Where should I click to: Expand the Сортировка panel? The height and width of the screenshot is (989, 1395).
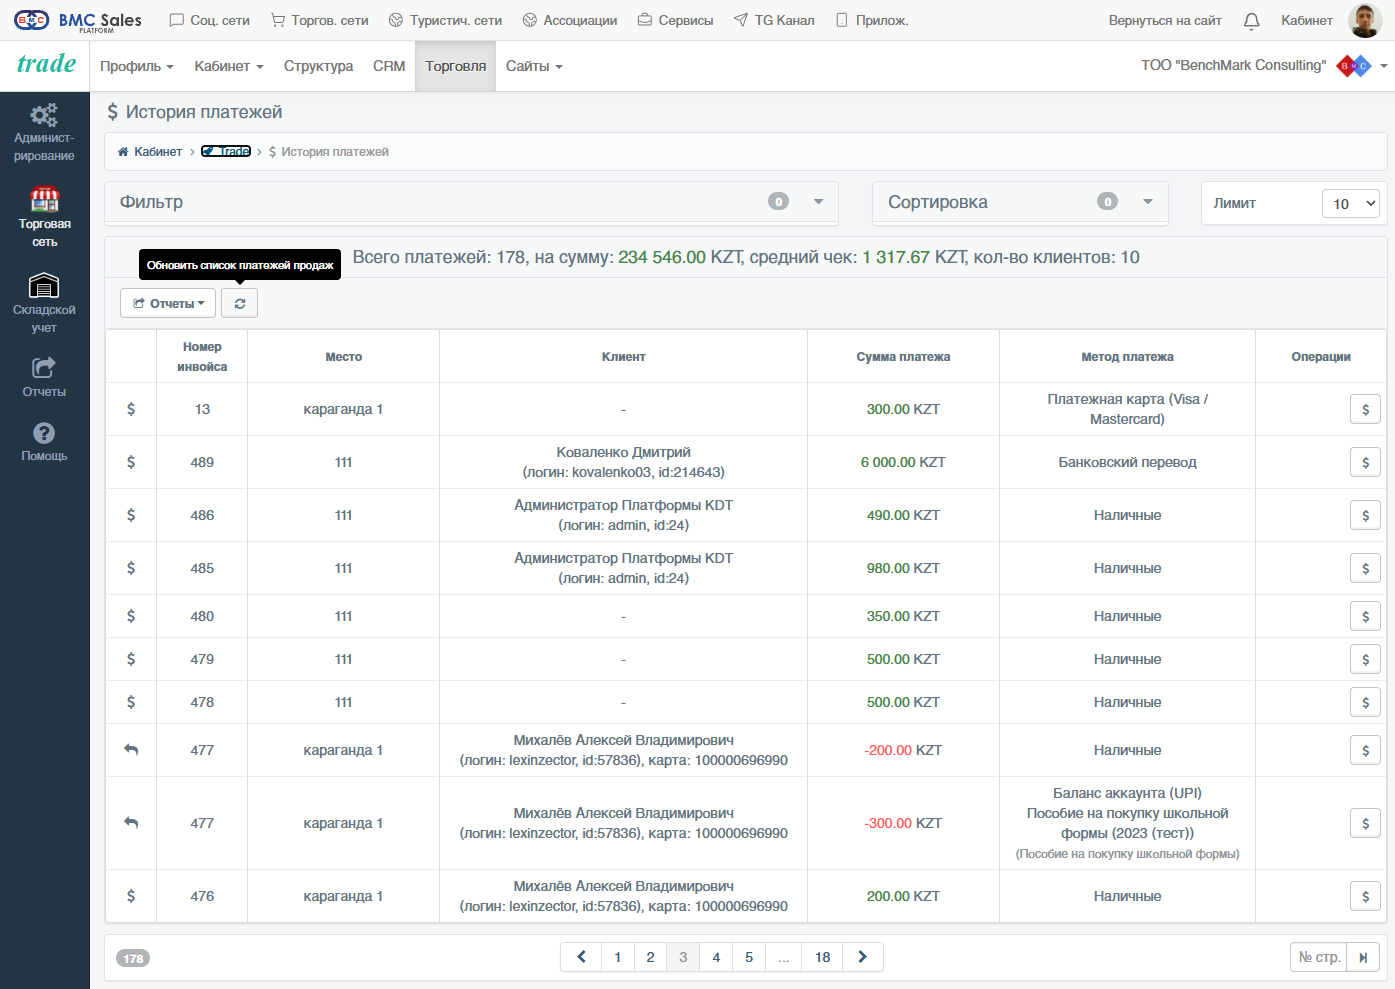(1020, 202)
